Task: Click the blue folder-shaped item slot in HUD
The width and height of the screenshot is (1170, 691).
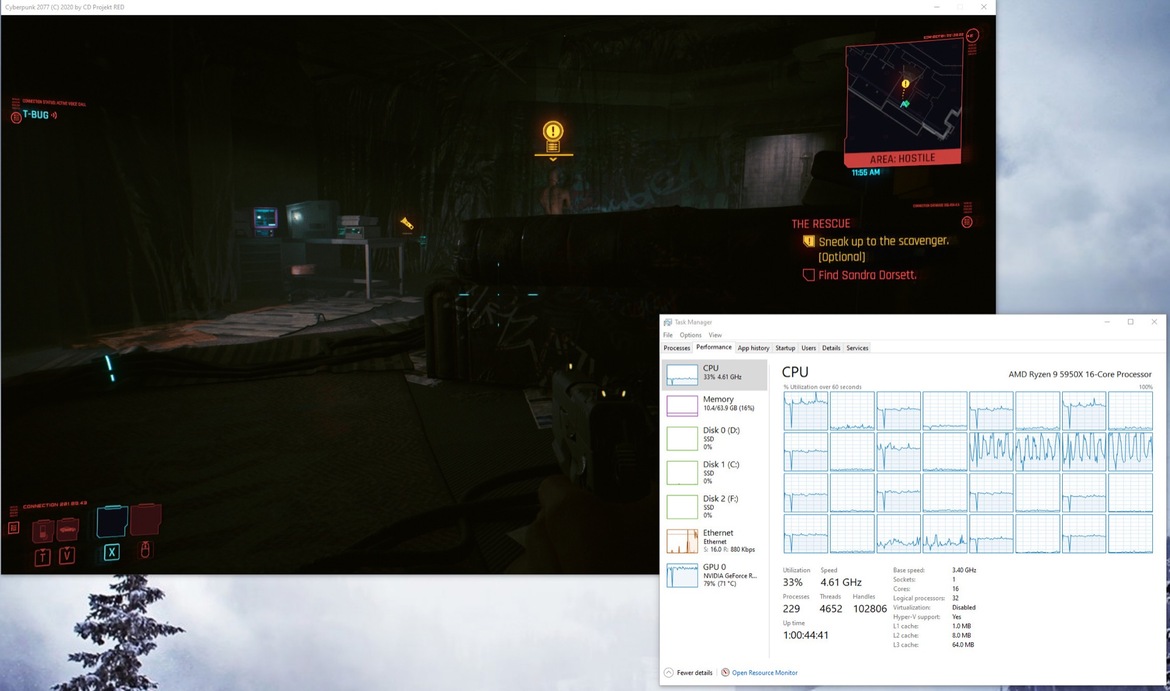Action: point(112,521)
